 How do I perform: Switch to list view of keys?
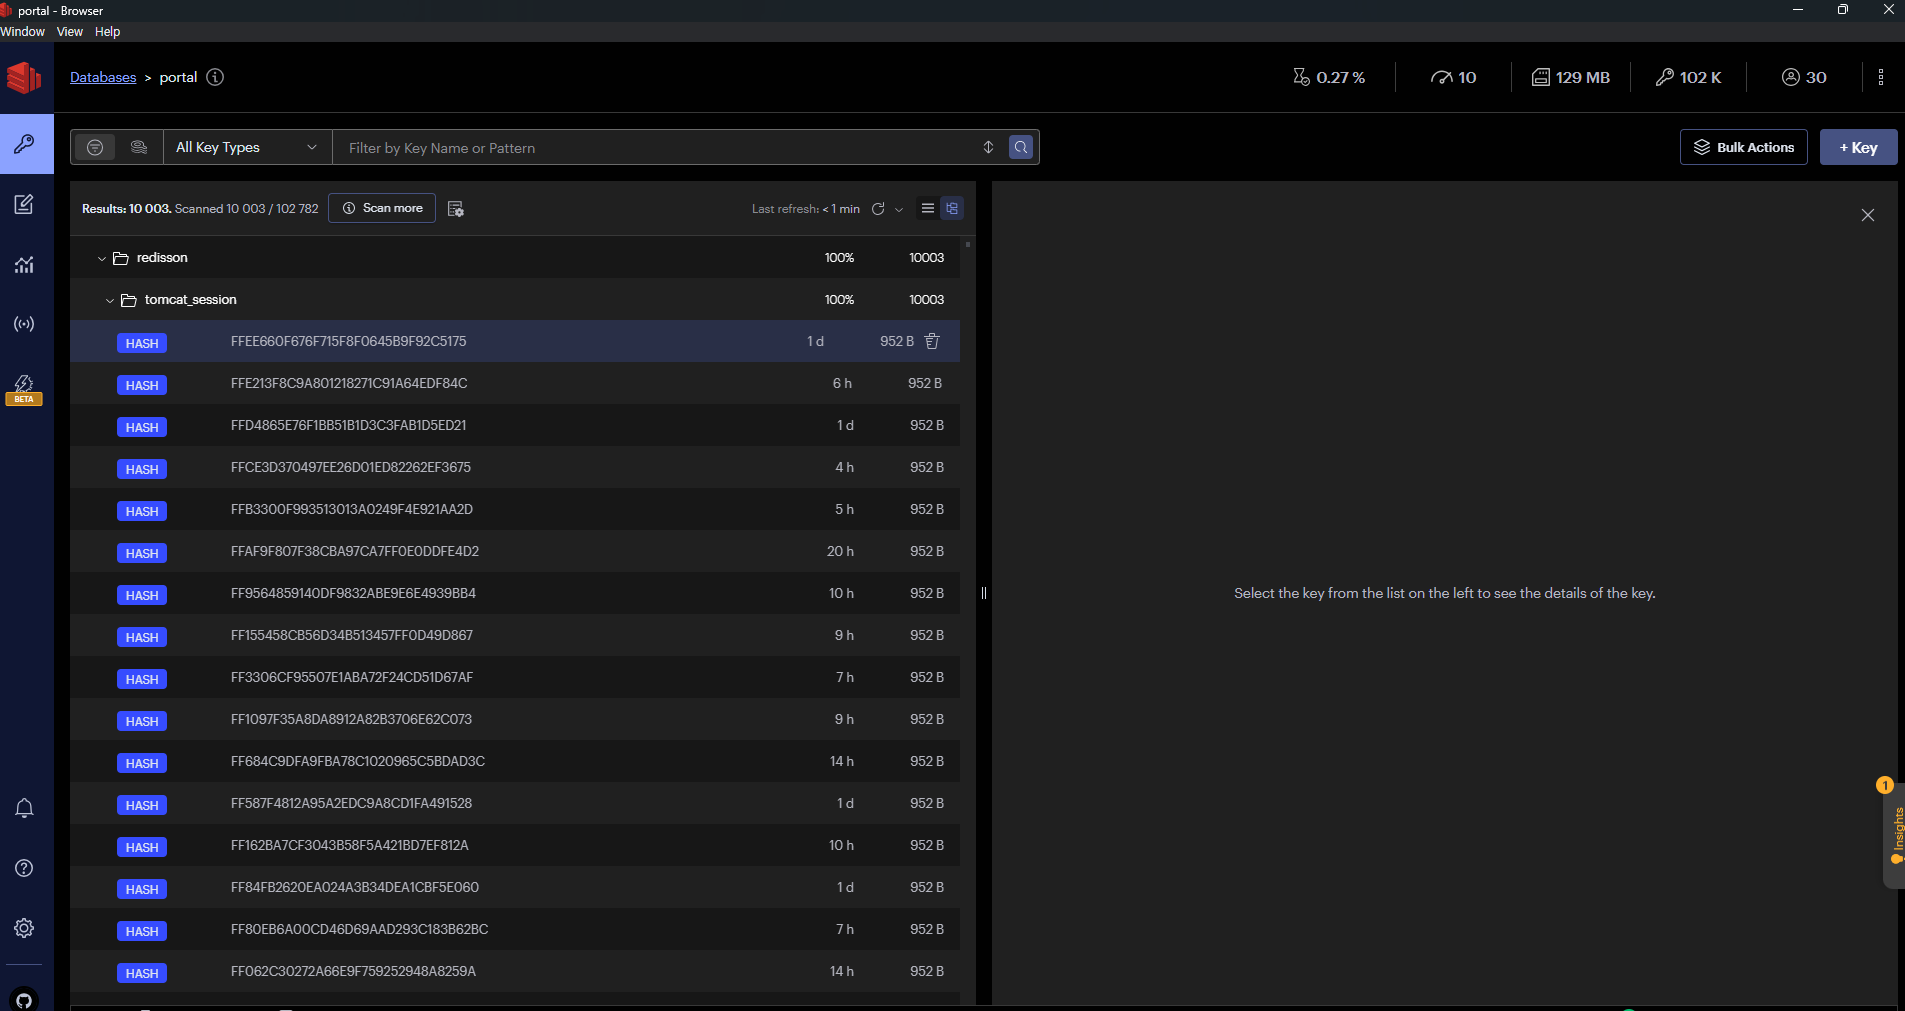(x=928, y=208)
